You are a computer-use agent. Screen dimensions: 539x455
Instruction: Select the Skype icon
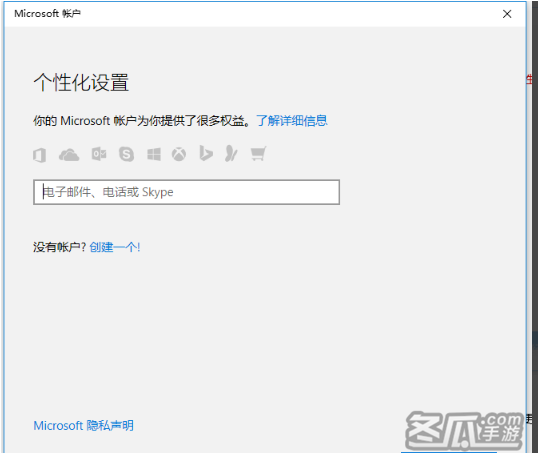pos(126,154)
